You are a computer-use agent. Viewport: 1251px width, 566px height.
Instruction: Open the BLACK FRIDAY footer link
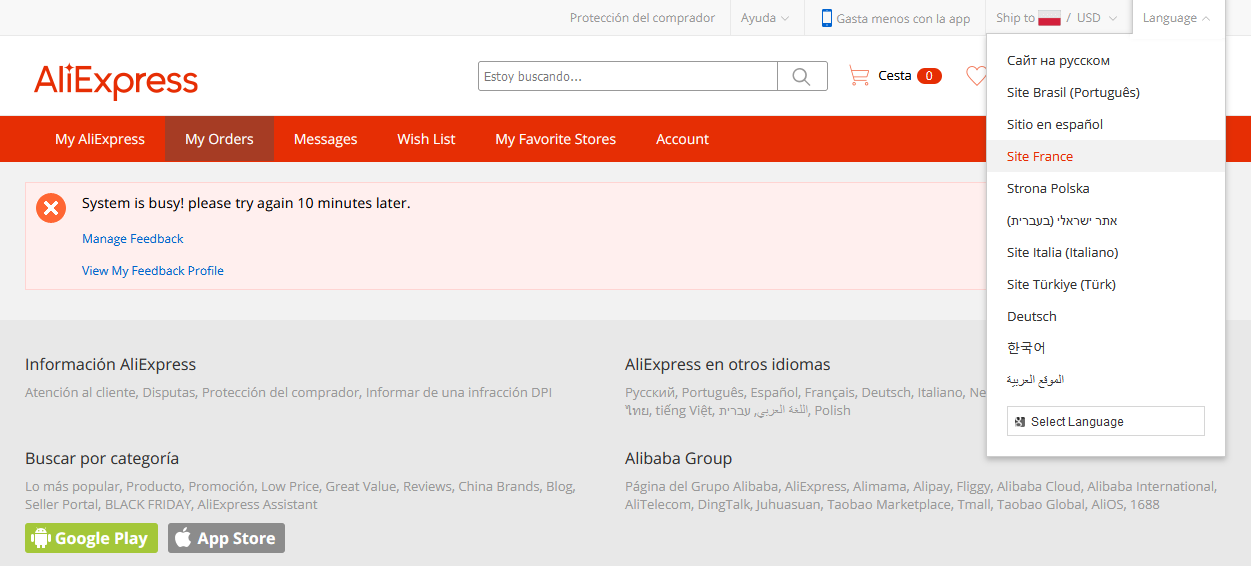click(147, 504)
